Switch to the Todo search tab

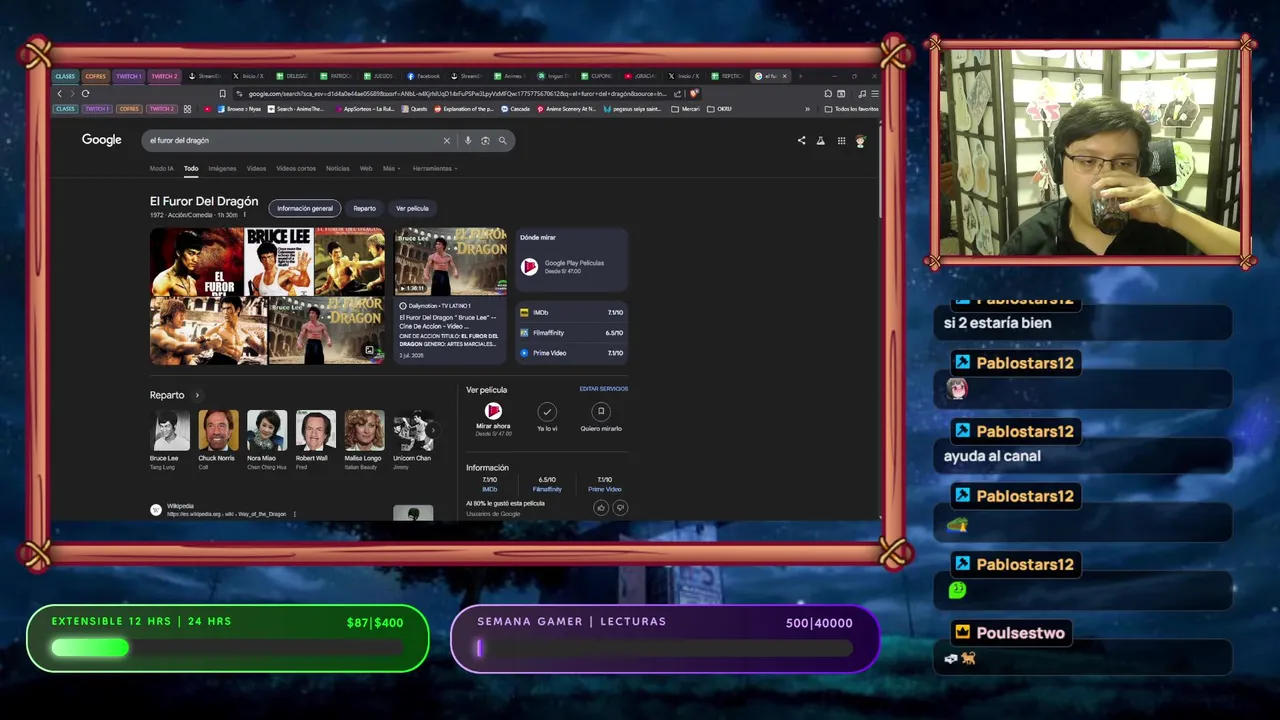[191, 168]
